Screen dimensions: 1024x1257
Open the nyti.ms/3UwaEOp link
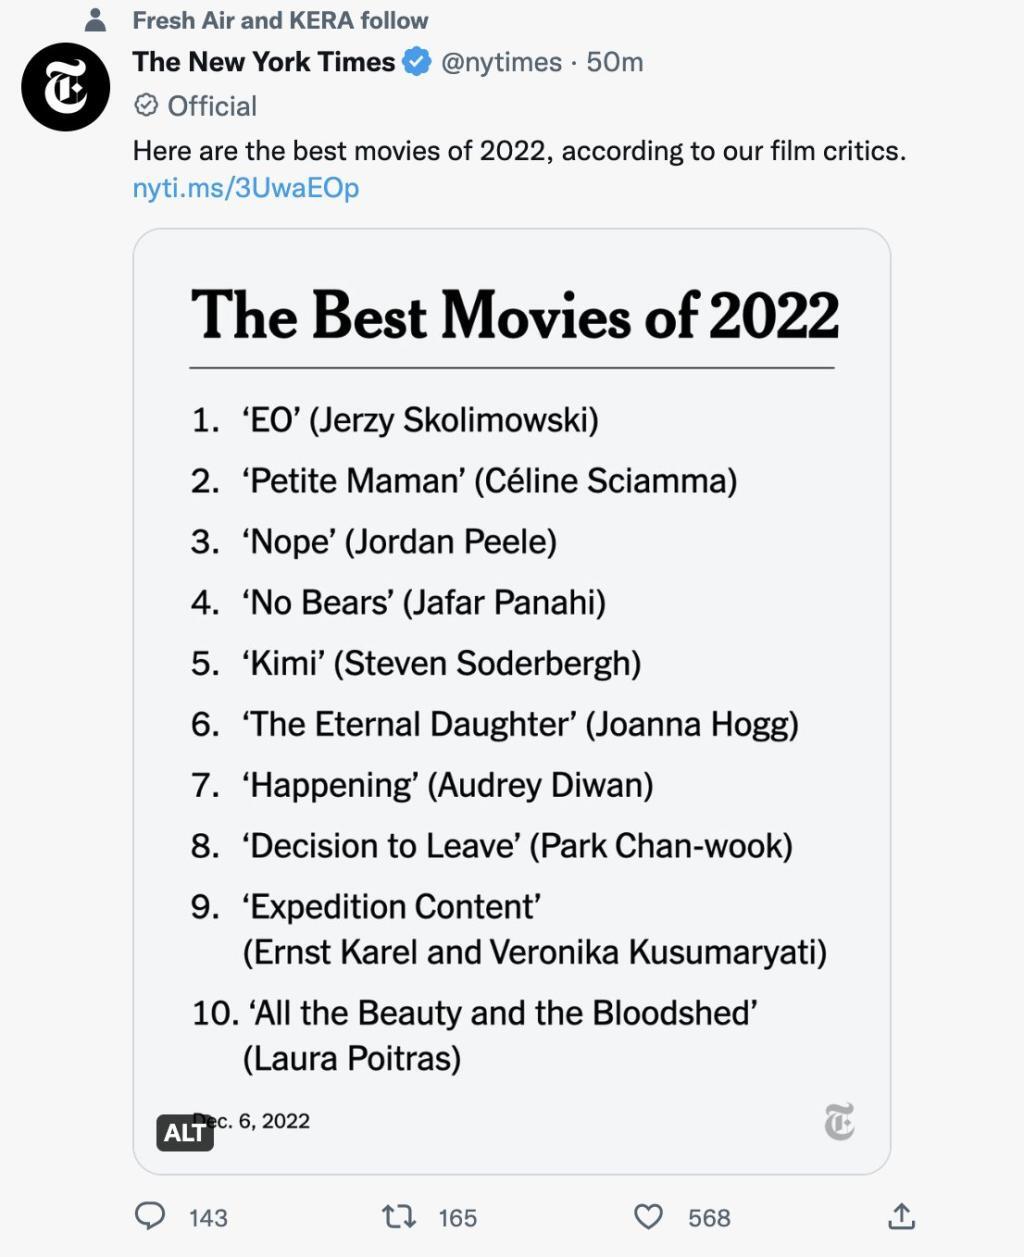246,188
